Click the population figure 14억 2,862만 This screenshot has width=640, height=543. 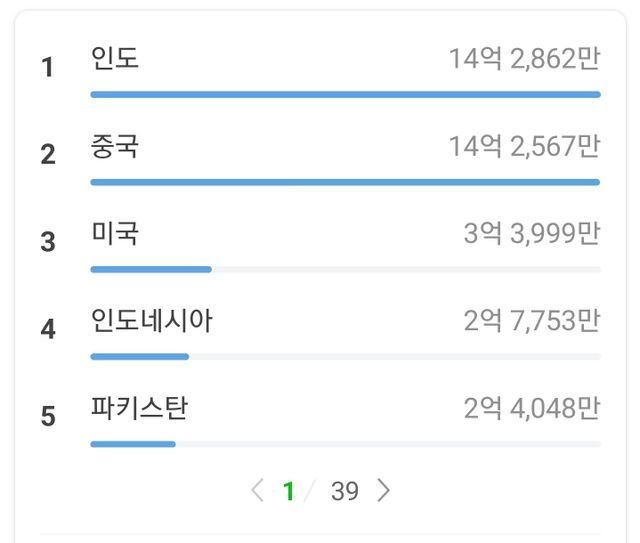[524, 59]
